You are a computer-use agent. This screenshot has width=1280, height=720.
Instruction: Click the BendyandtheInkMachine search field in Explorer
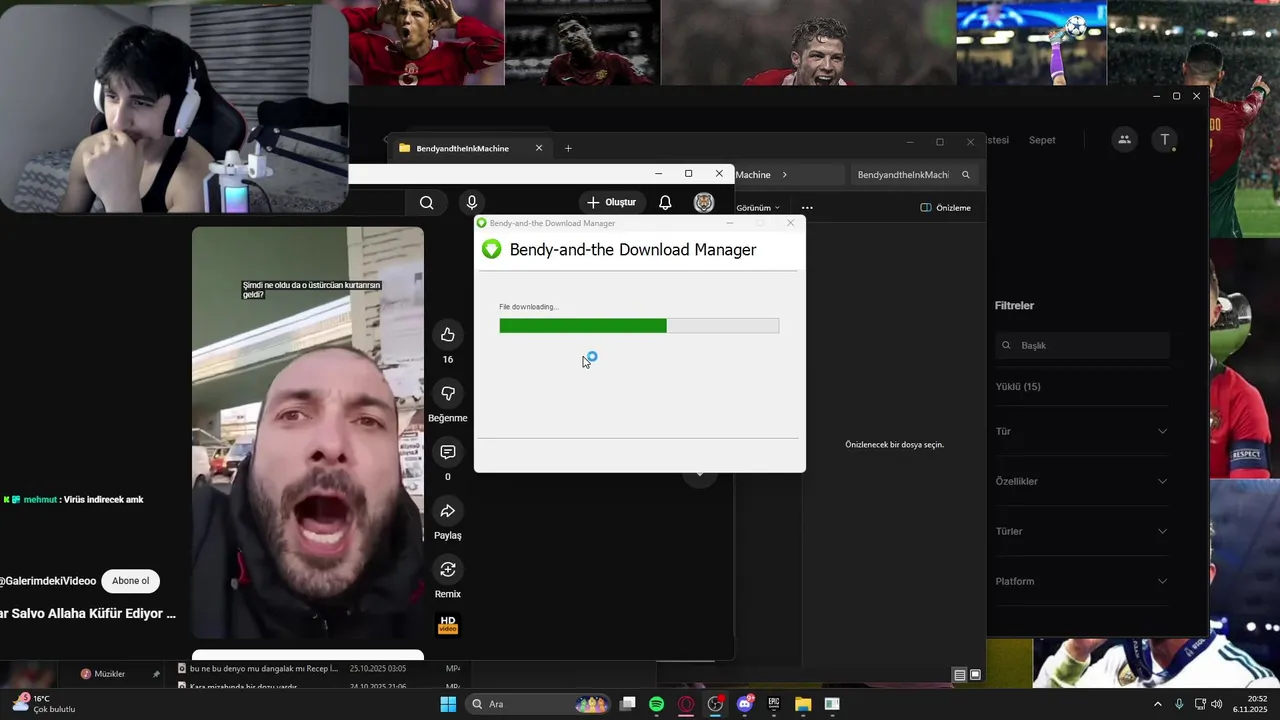click(x=913, y=174)
